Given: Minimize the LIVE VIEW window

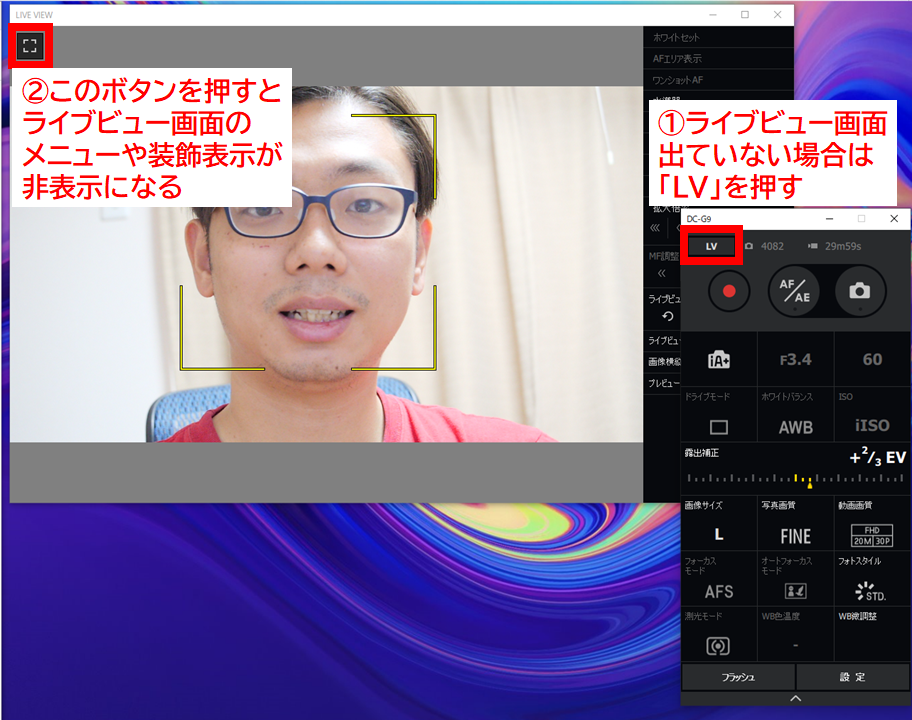Looking at the screenshot, I should 712,15.
